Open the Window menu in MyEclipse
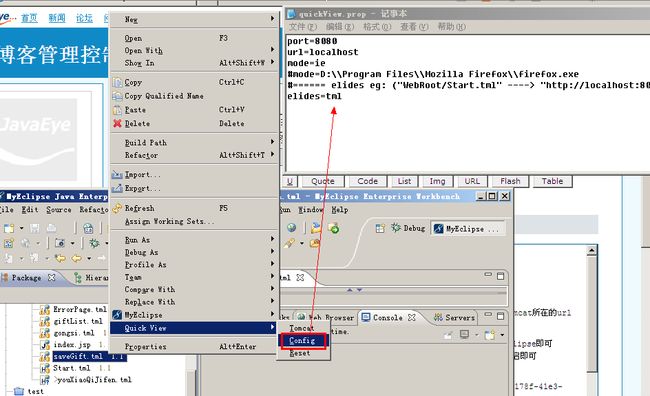 (x=311, y=210)
